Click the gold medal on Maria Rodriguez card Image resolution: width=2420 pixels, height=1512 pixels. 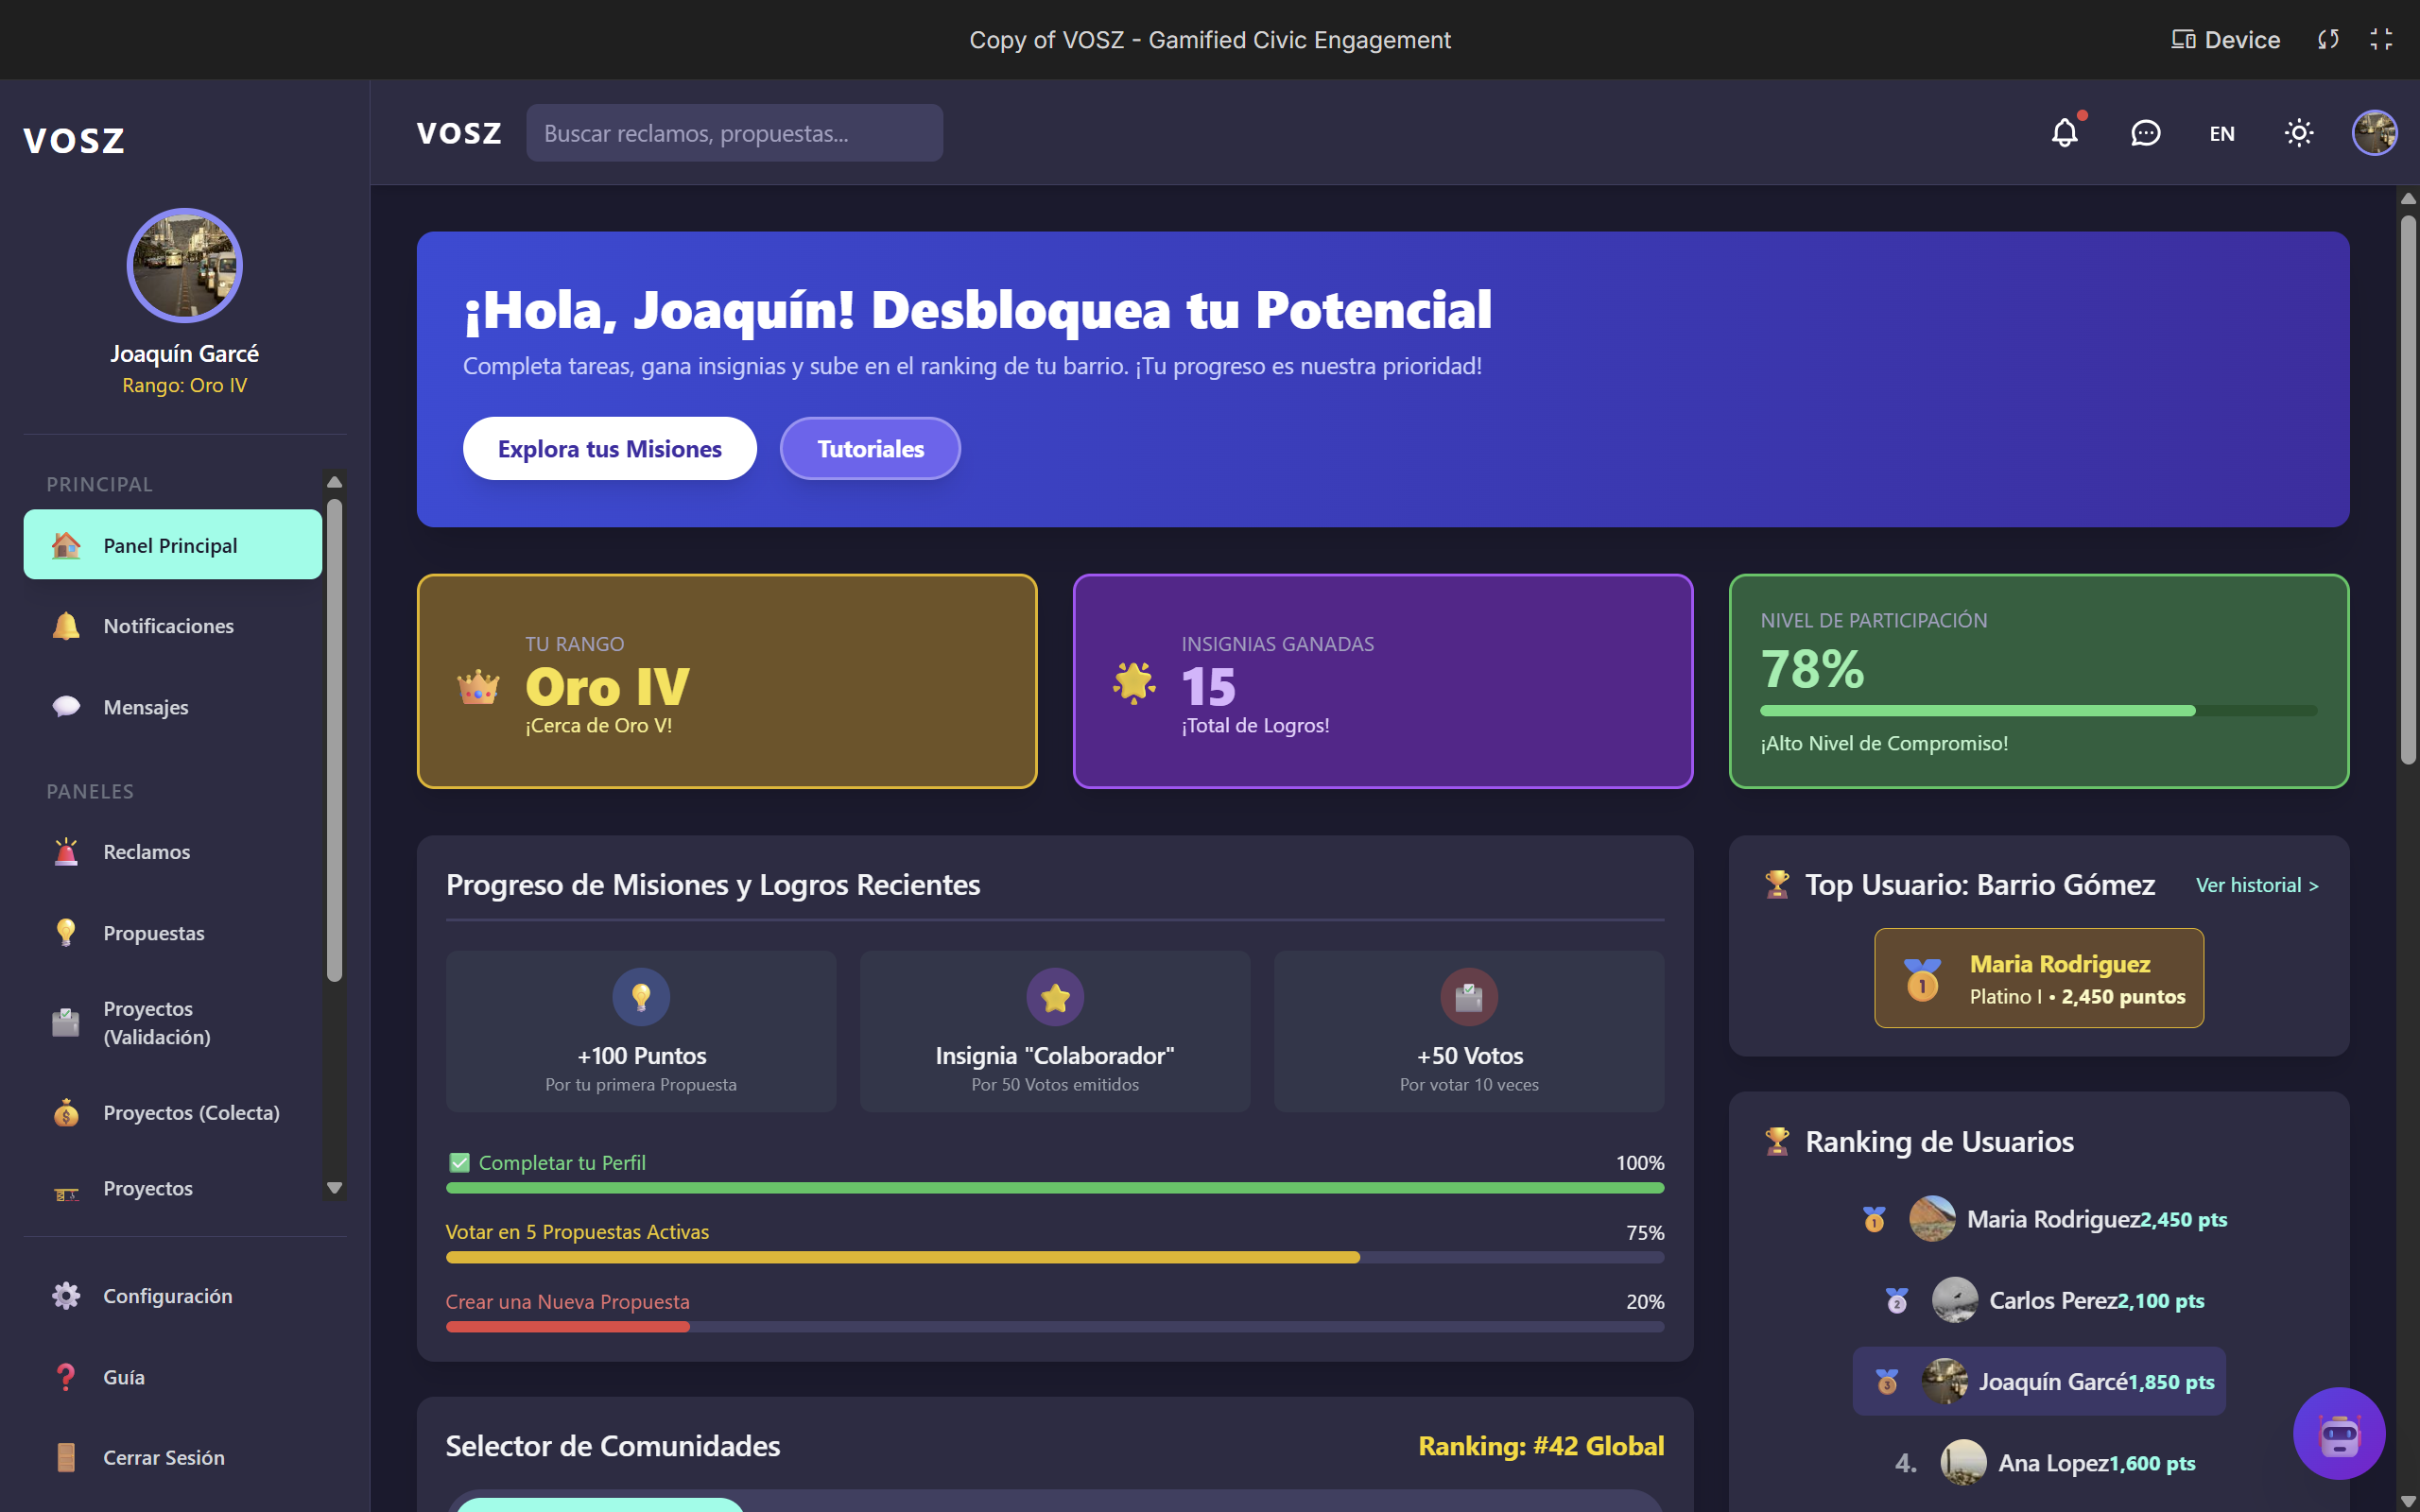(x=1922, y=979)
